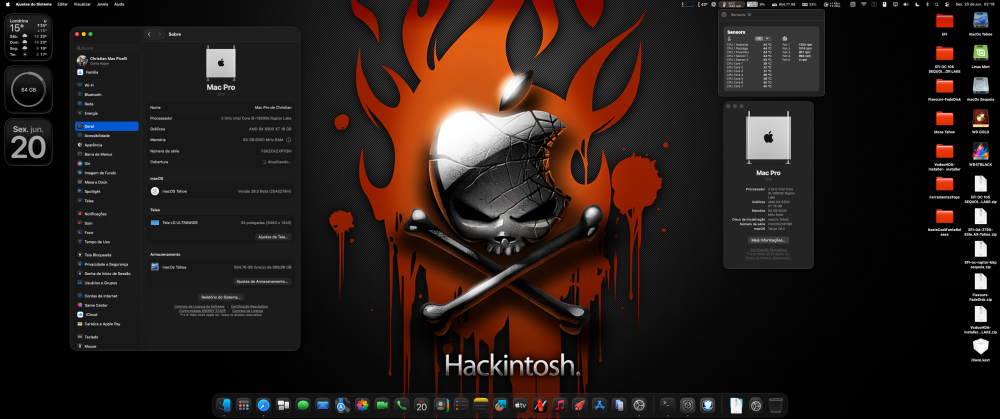Open Tela Bloqueada settings
The image size is (1000, 419).
point(107,254)
